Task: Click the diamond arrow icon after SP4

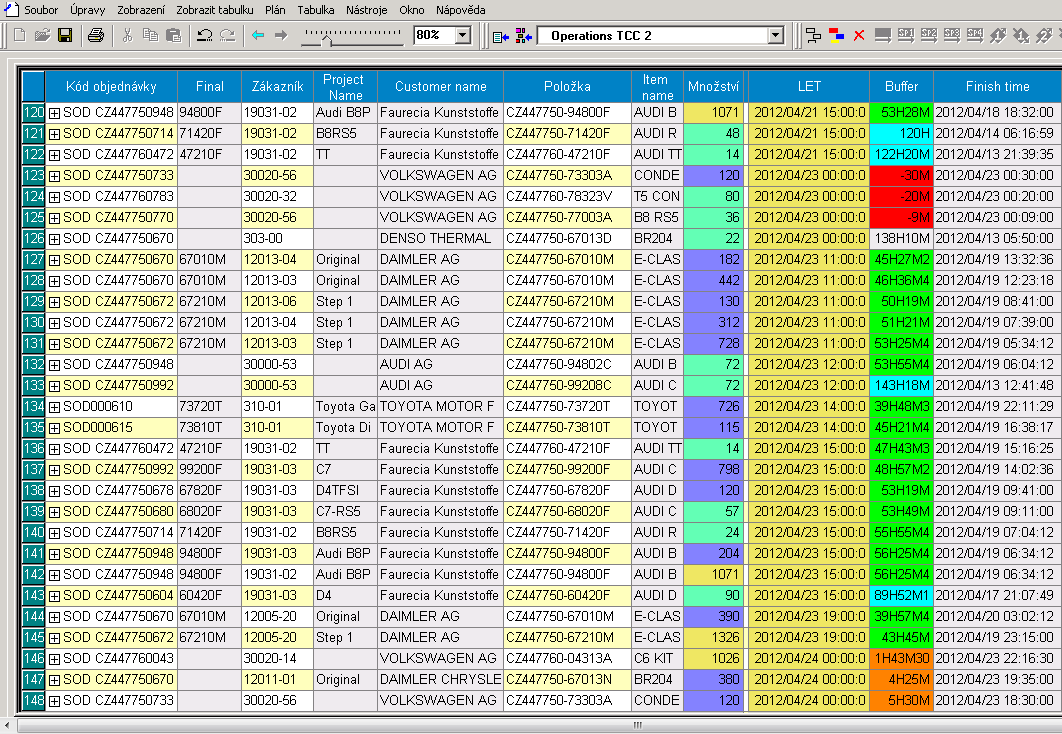Action: click(998, 35)
